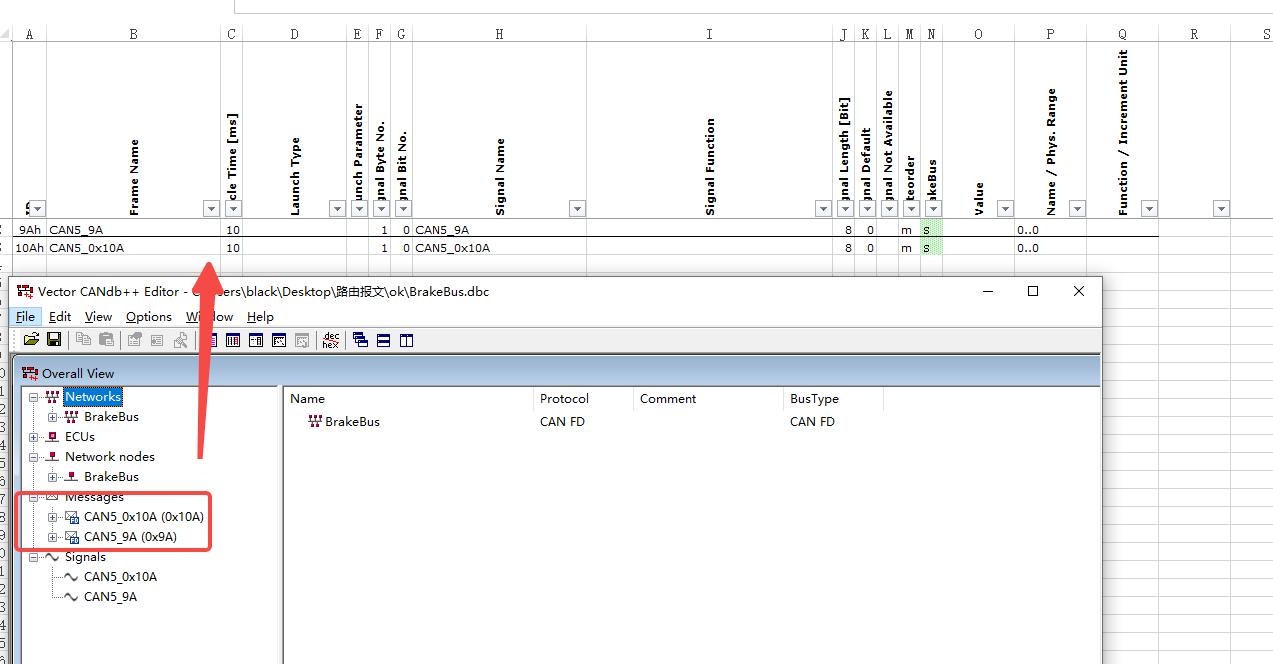Click the Frame Name cell CAN5_0x10A
The image size is (1273, 664).
134,247
